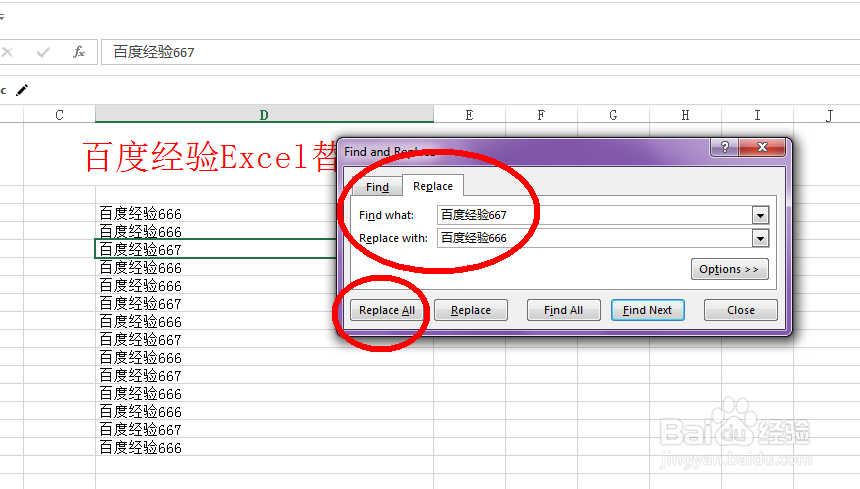Select column D header
The image size is (860, 489).
(x=264, y=115)
